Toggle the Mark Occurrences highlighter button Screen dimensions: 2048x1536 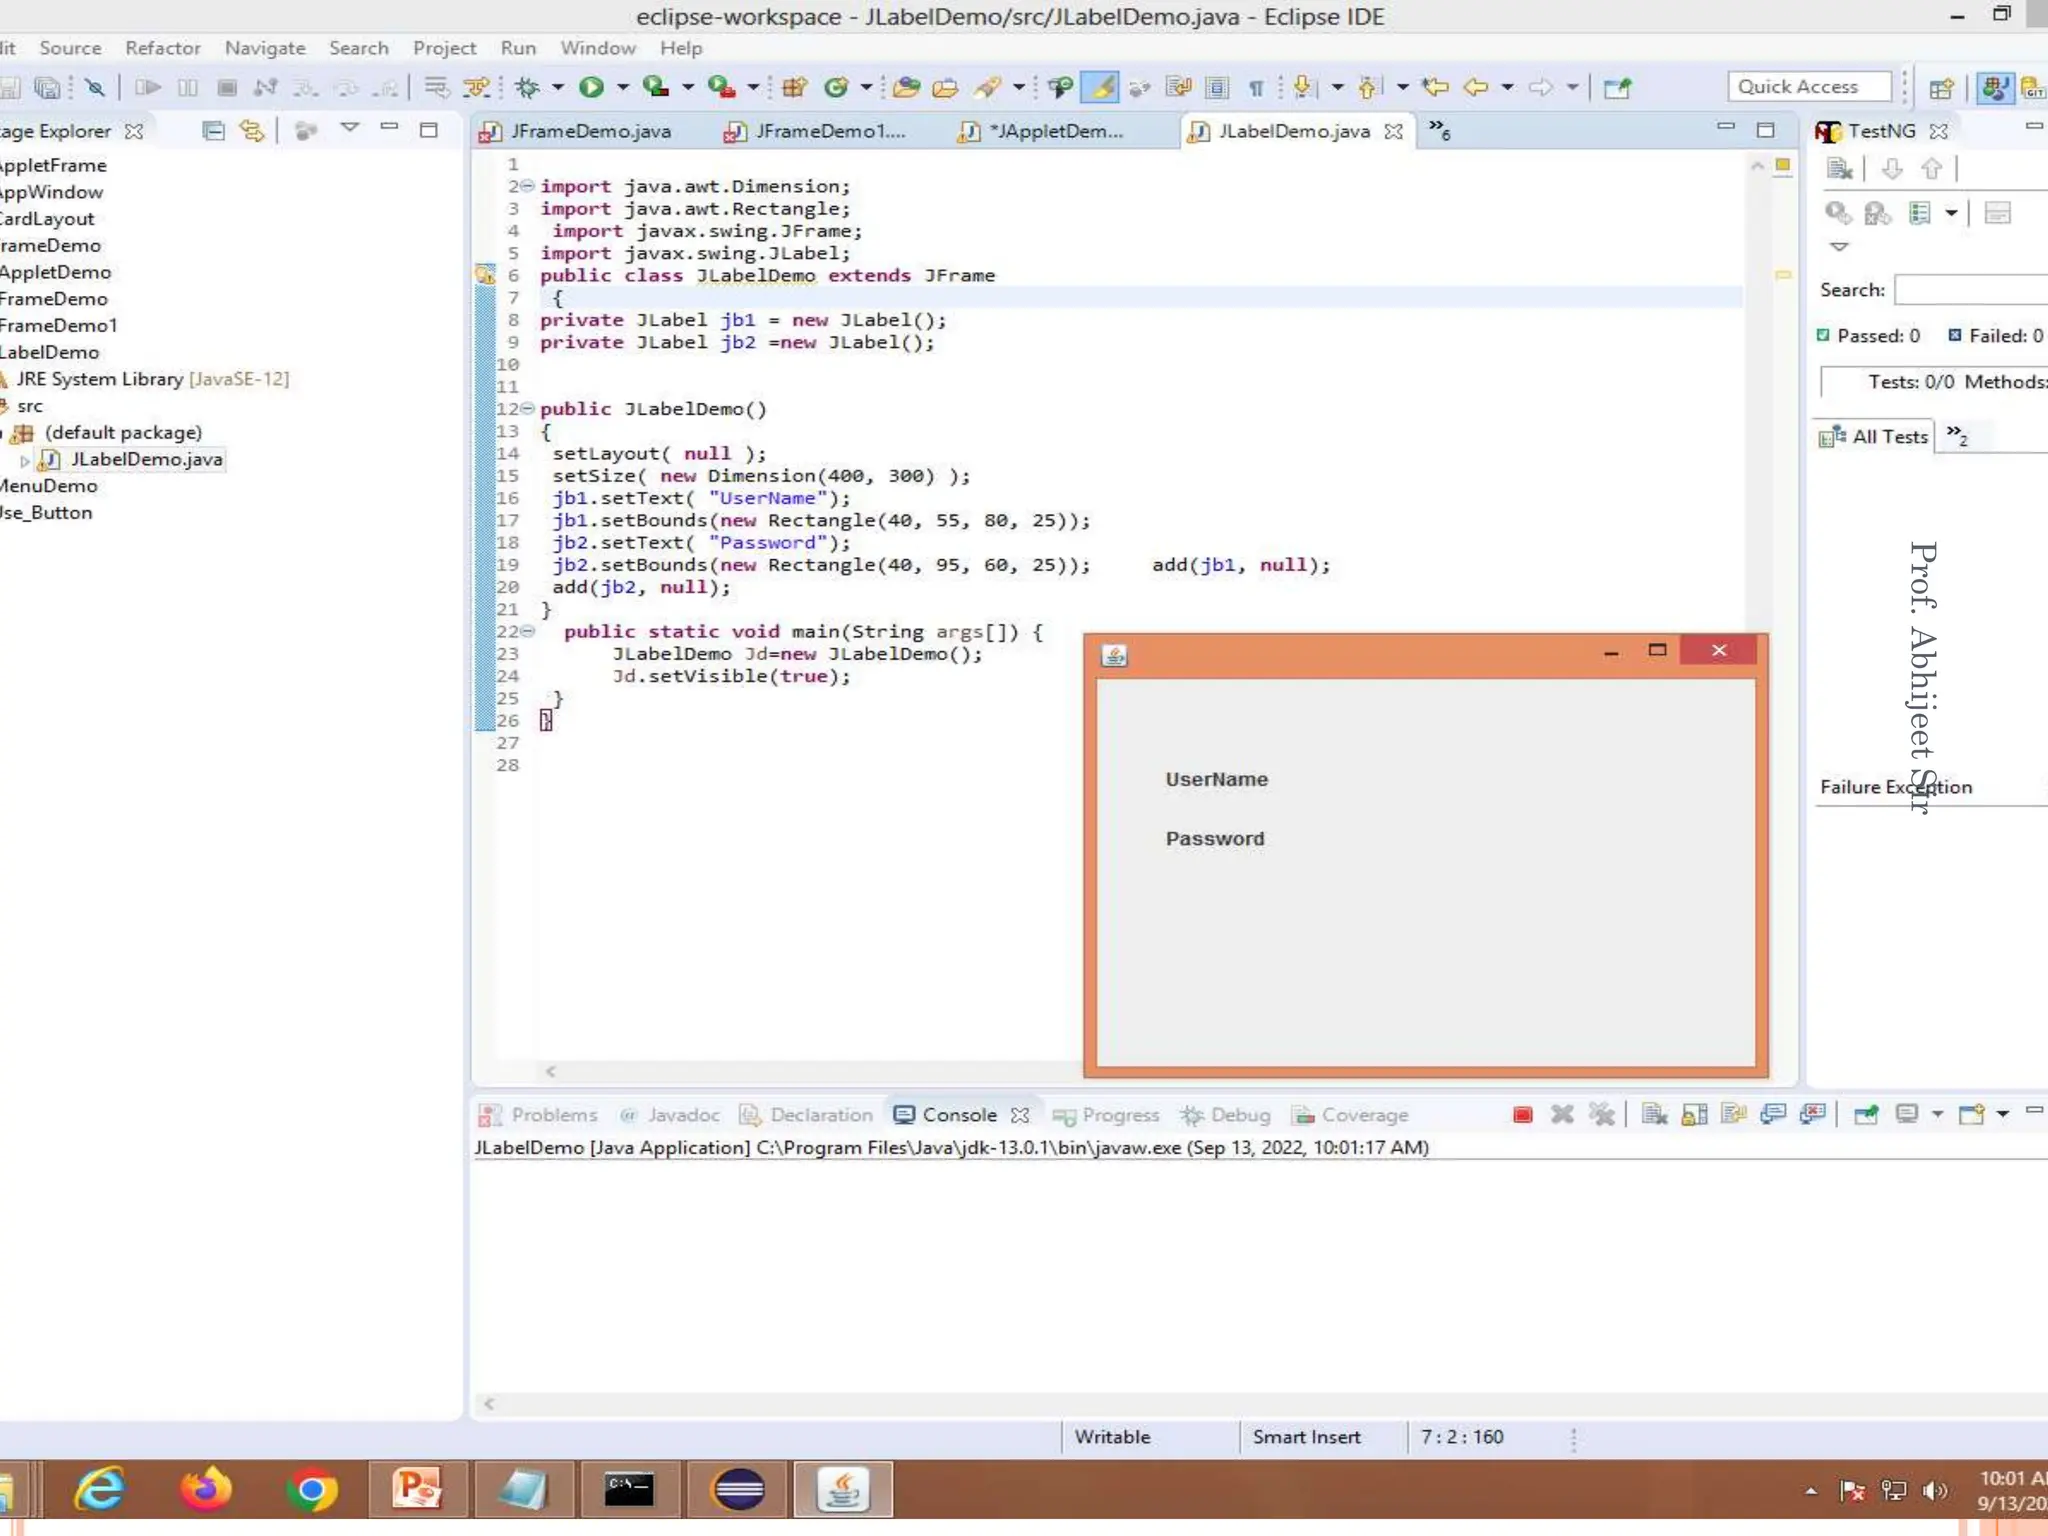[1100, 88]
